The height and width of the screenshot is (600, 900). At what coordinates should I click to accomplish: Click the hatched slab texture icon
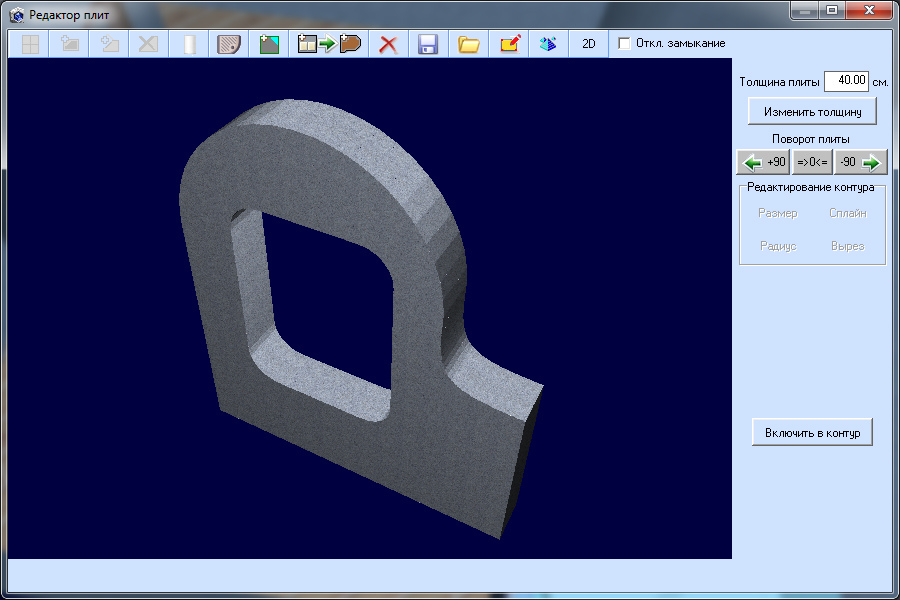coord(229,44)
